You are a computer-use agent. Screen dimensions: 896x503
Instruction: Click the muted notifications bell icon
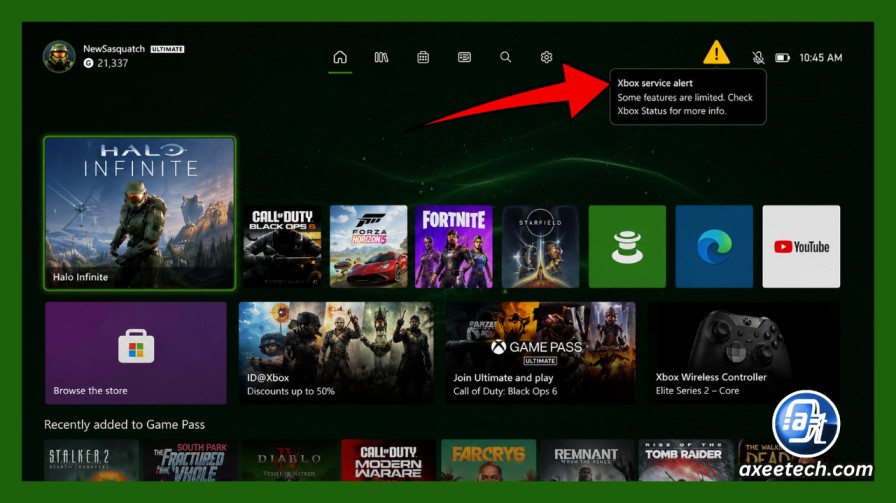[758, 57]
